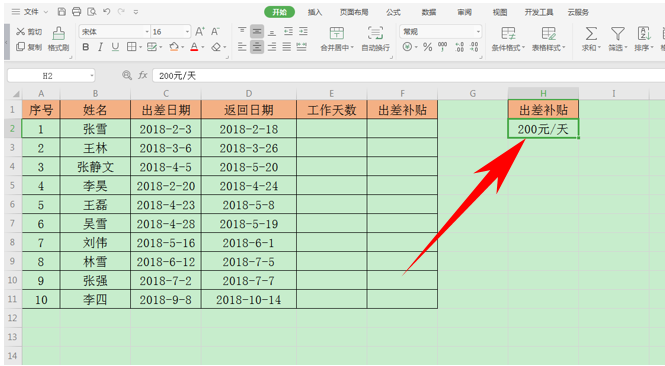Toggle align right
The width and height of the screenshot is (665, 366).
(272, 47)
